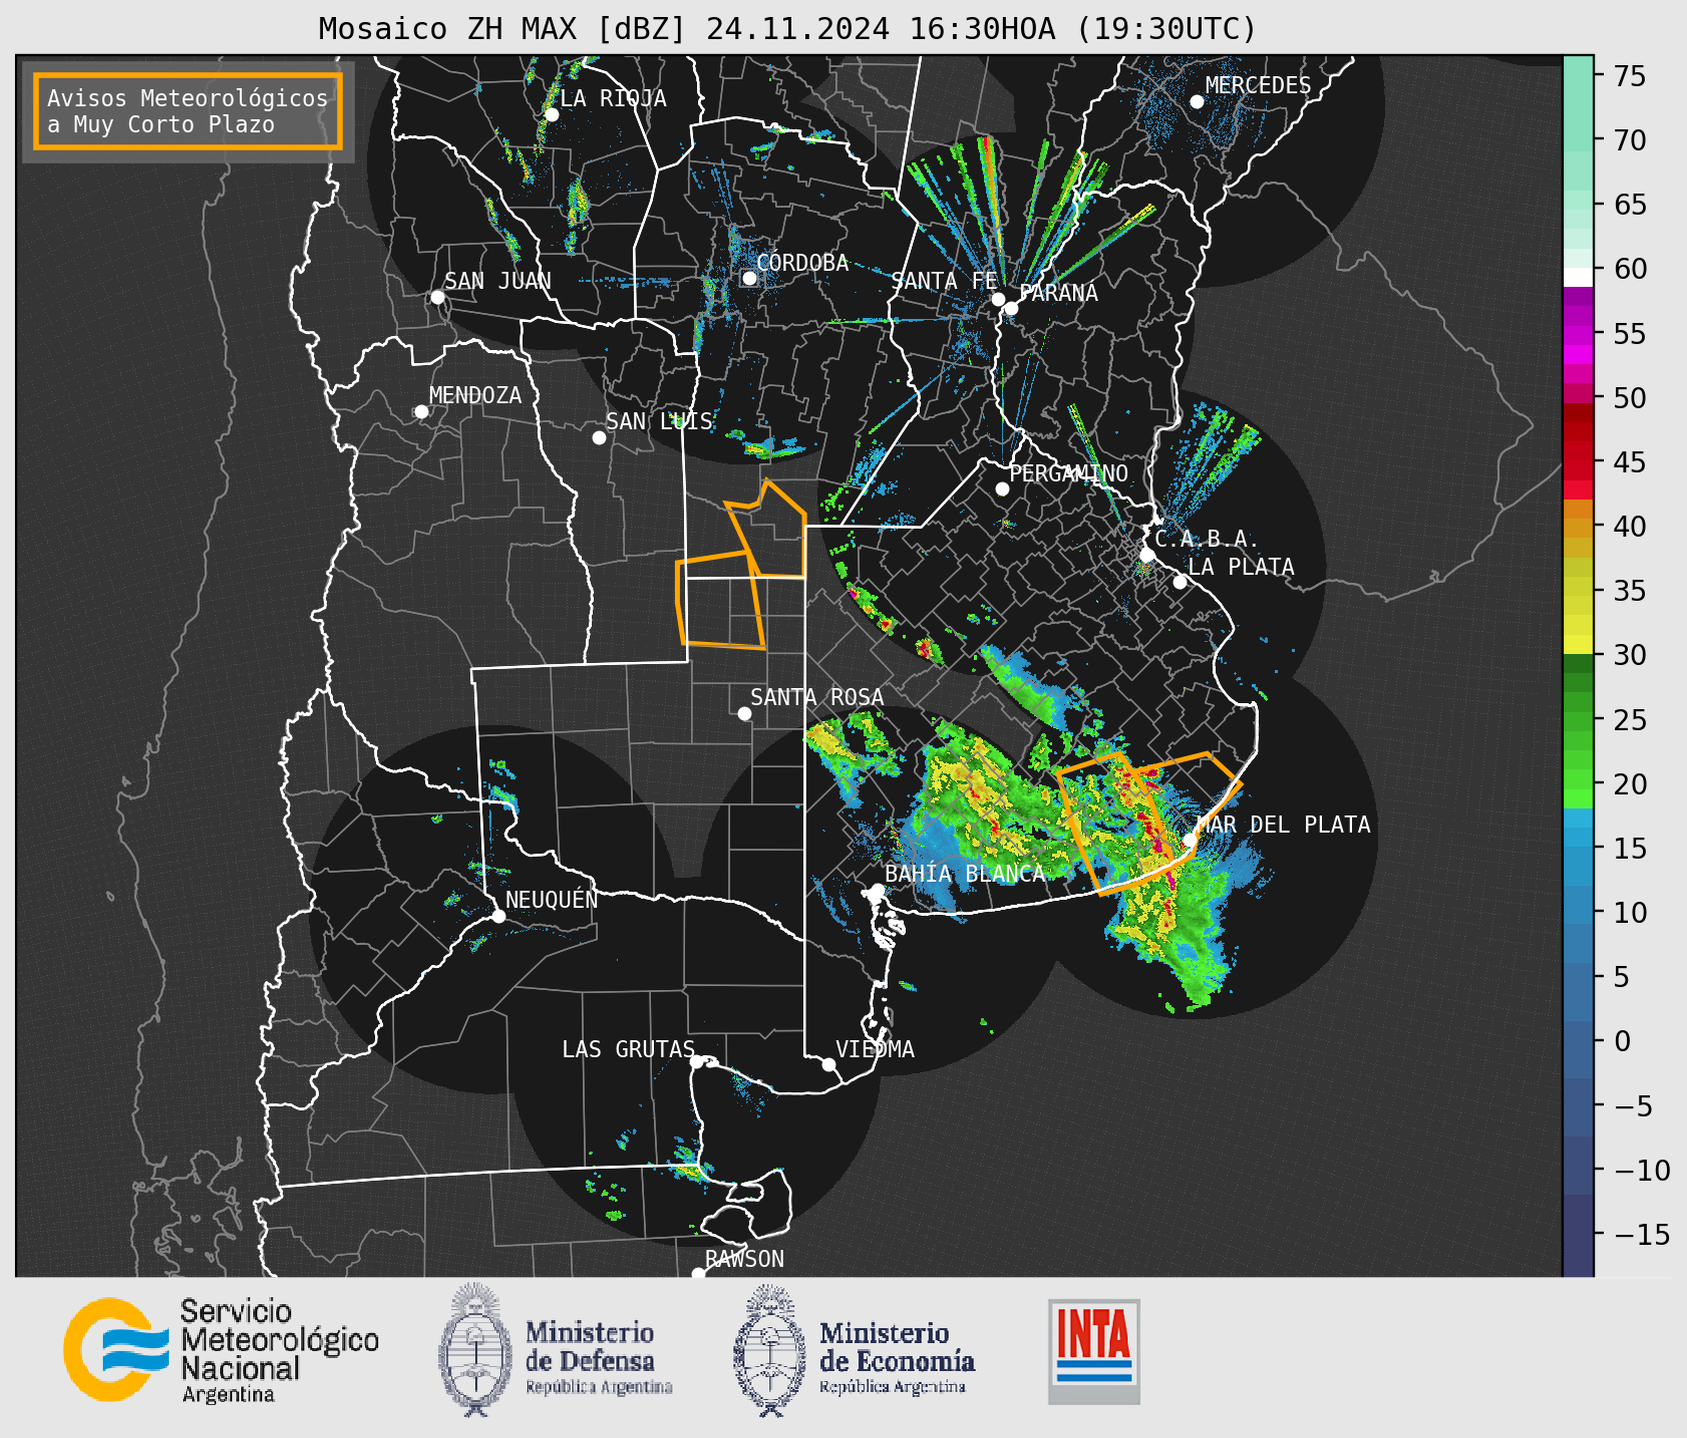Click the magenta 55 dBZ color band
This screenshot has height=1438, width=1687.
[1578, 334]
